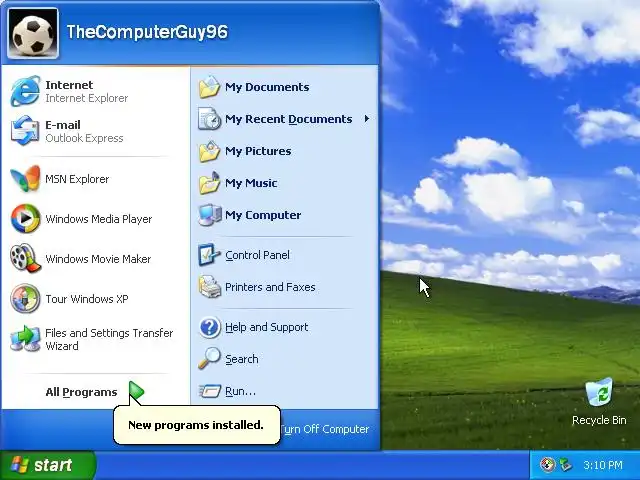Open the My Music folder icon
This screenshot has height=480, width=640.
point(209,183)
